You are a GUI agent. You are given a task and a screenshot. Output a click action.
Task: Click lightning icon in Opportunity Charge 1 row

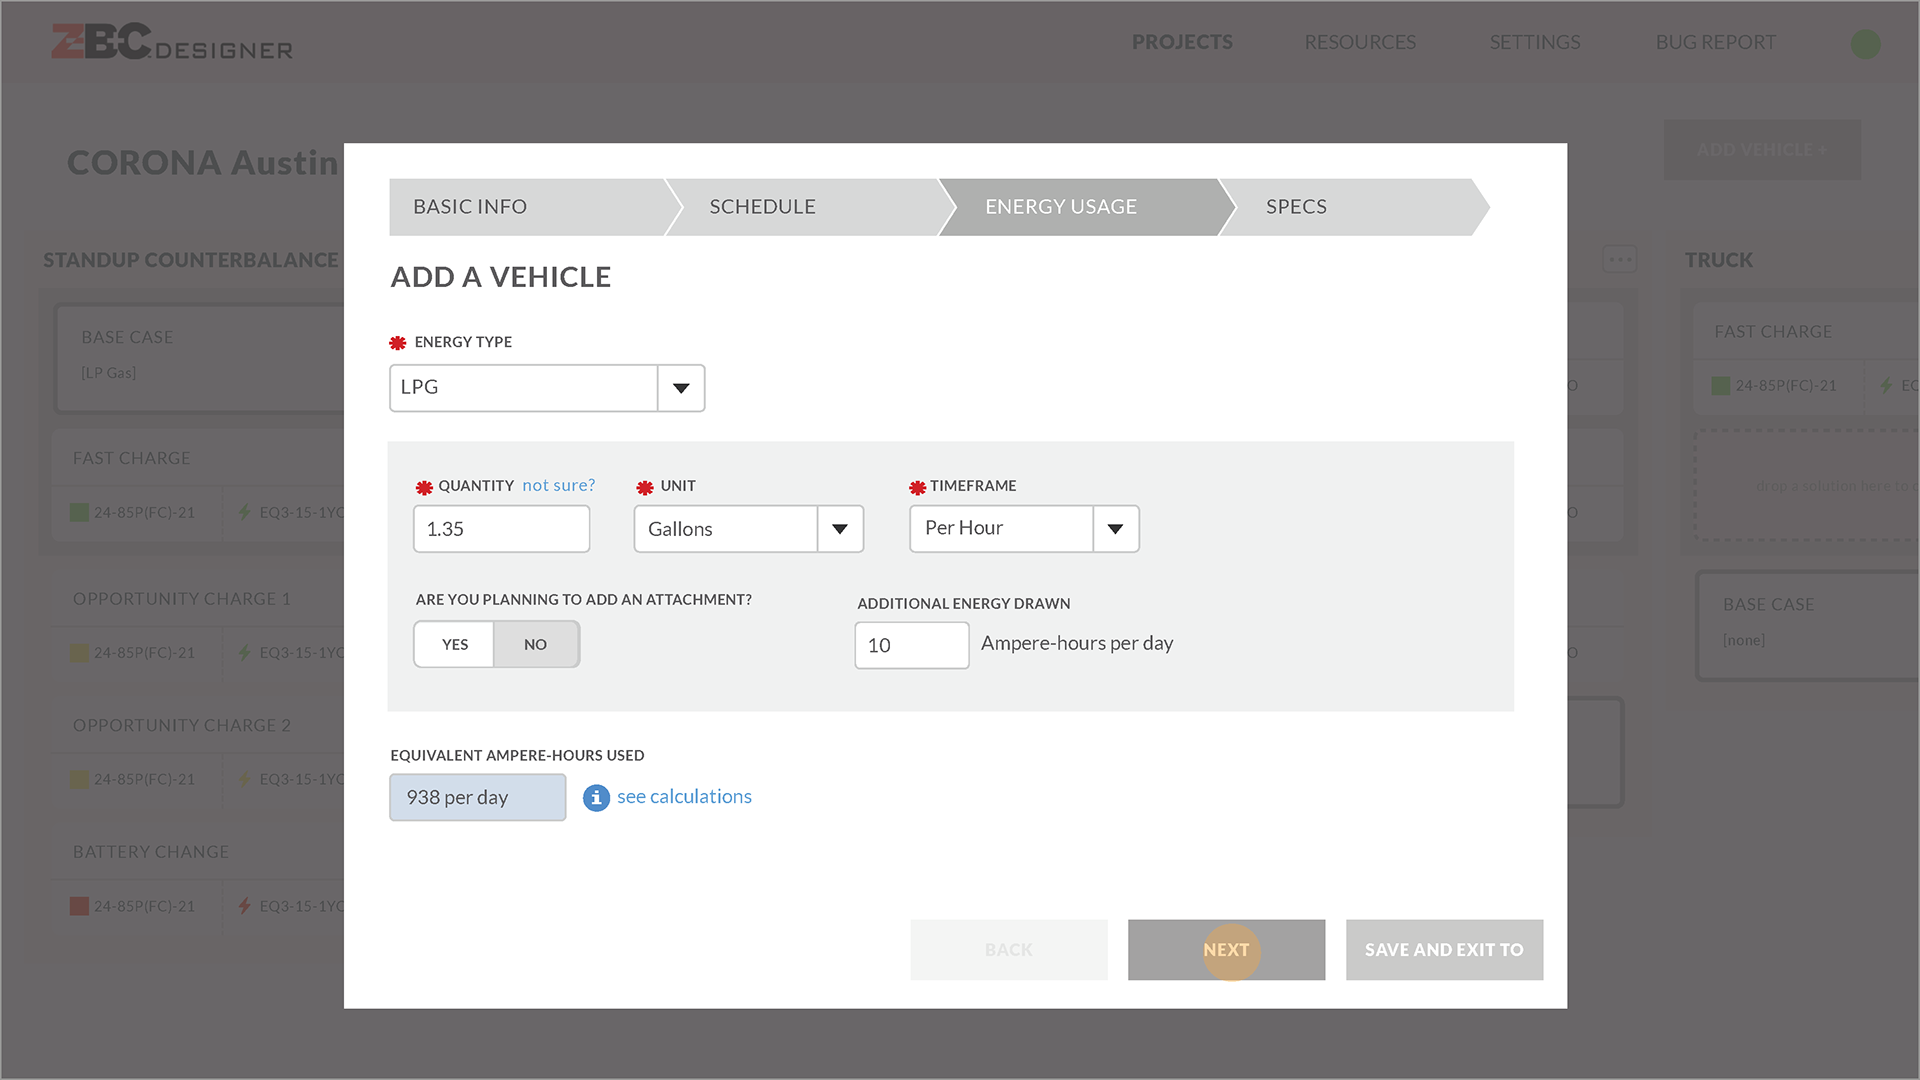pos(244,653)
